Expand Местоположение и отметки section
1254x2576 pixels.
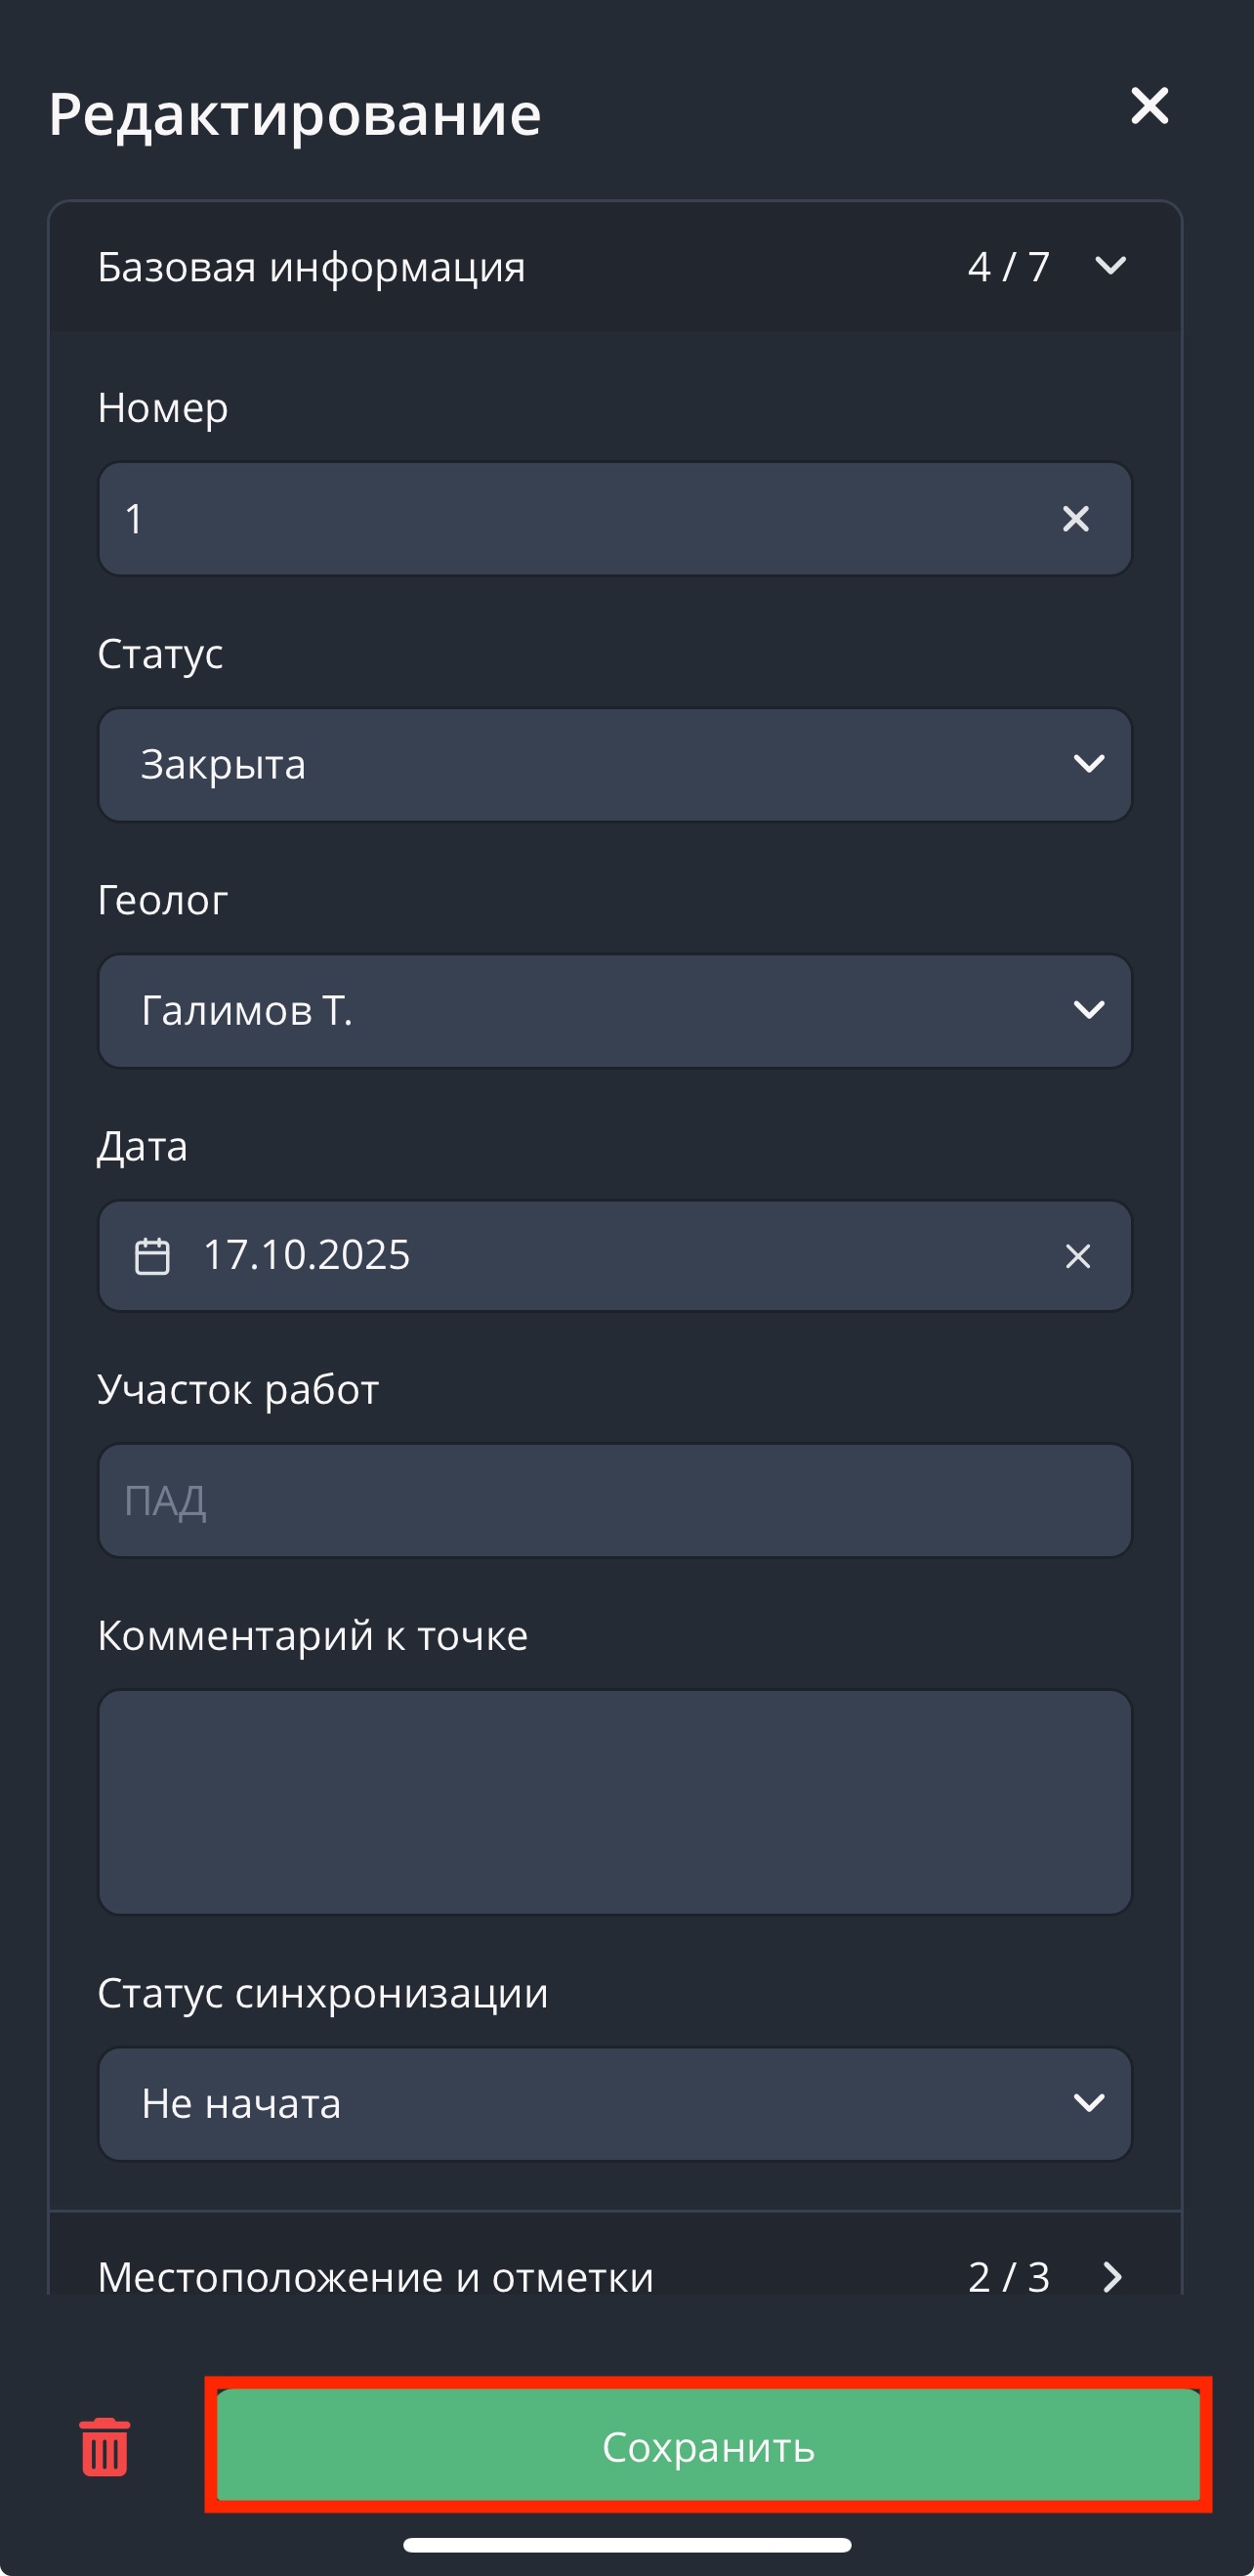coord(1111,2277)
